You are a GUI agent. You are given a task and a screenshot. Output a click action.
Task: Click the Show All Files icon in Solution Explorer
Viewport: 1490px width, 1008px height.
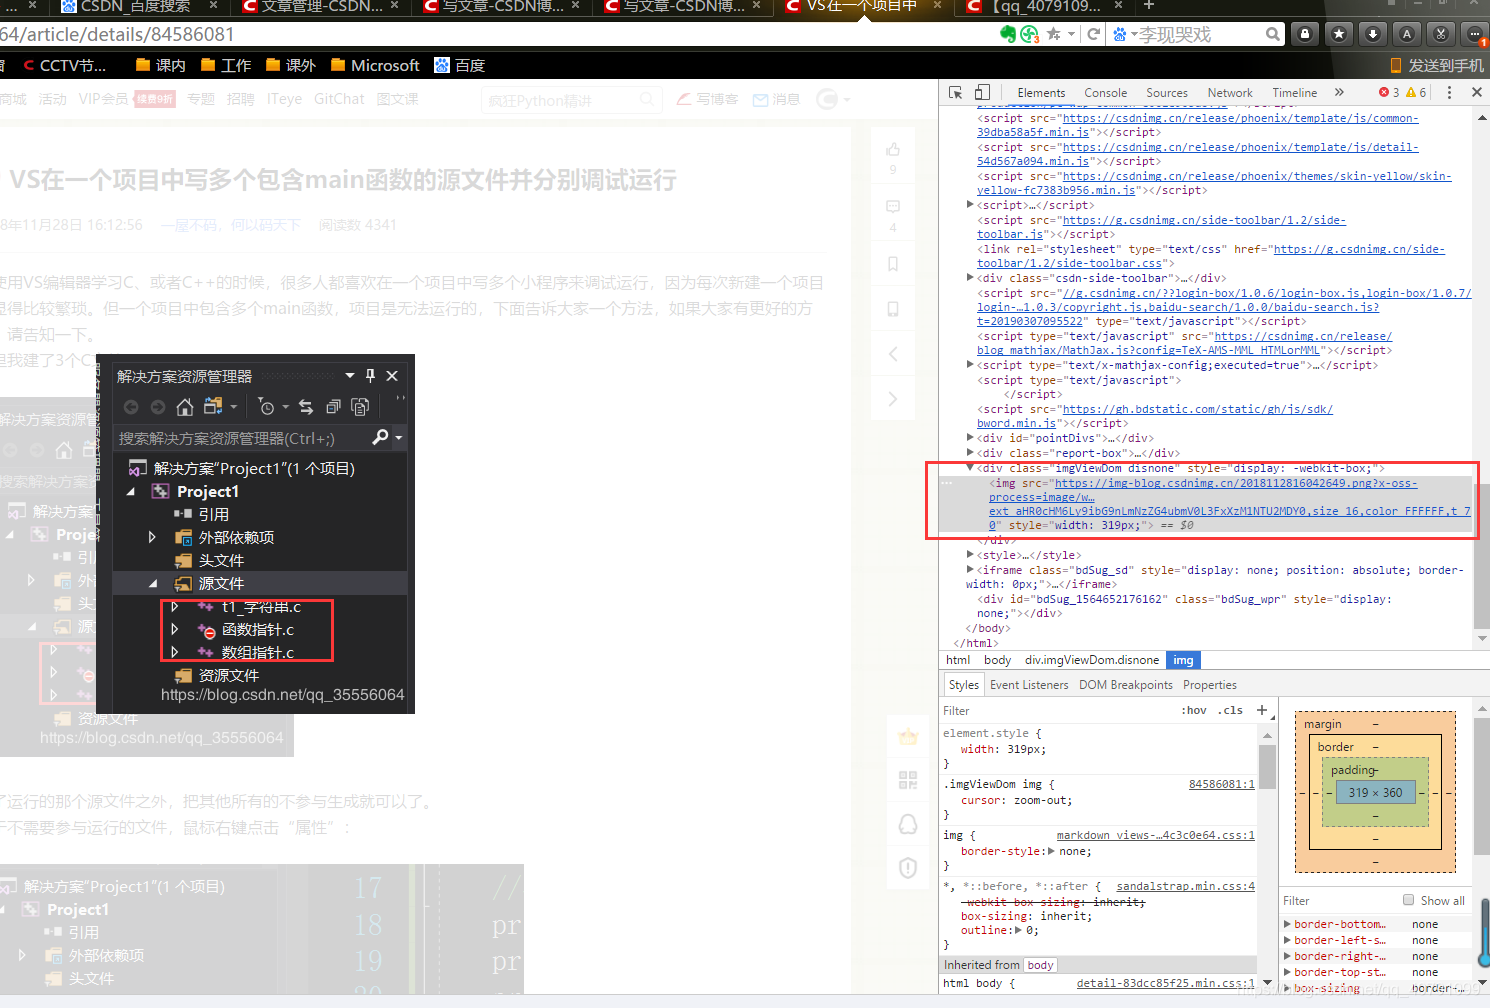360,407
